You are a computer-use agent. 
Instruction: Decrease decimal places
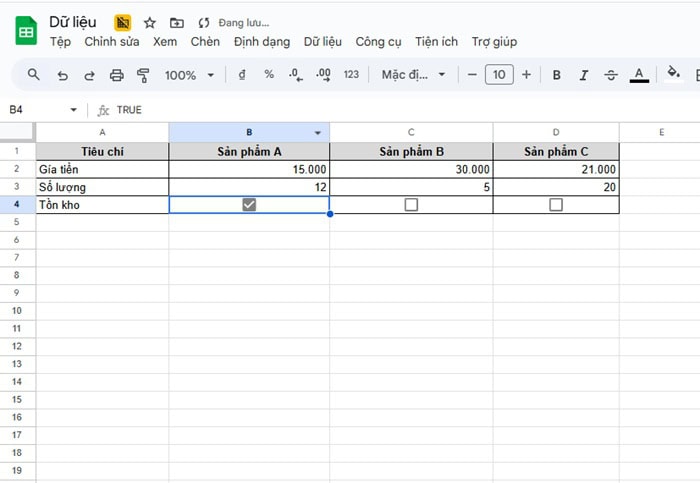296,75
